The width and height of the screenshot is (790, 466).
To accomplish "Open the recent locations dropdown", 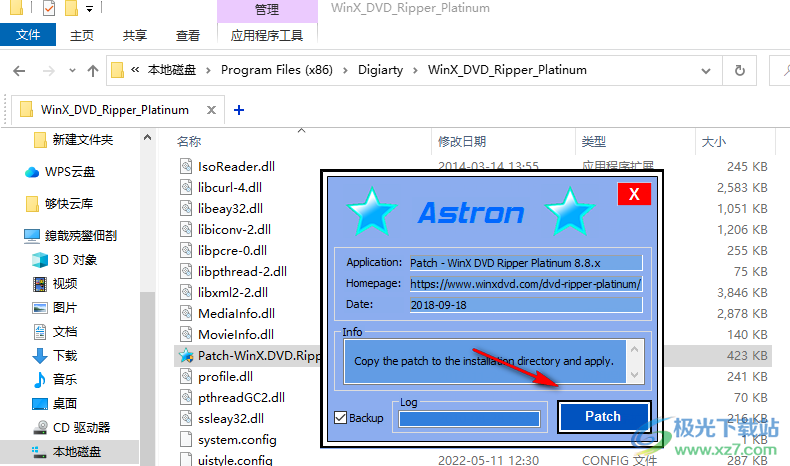I will coord(72,71).
